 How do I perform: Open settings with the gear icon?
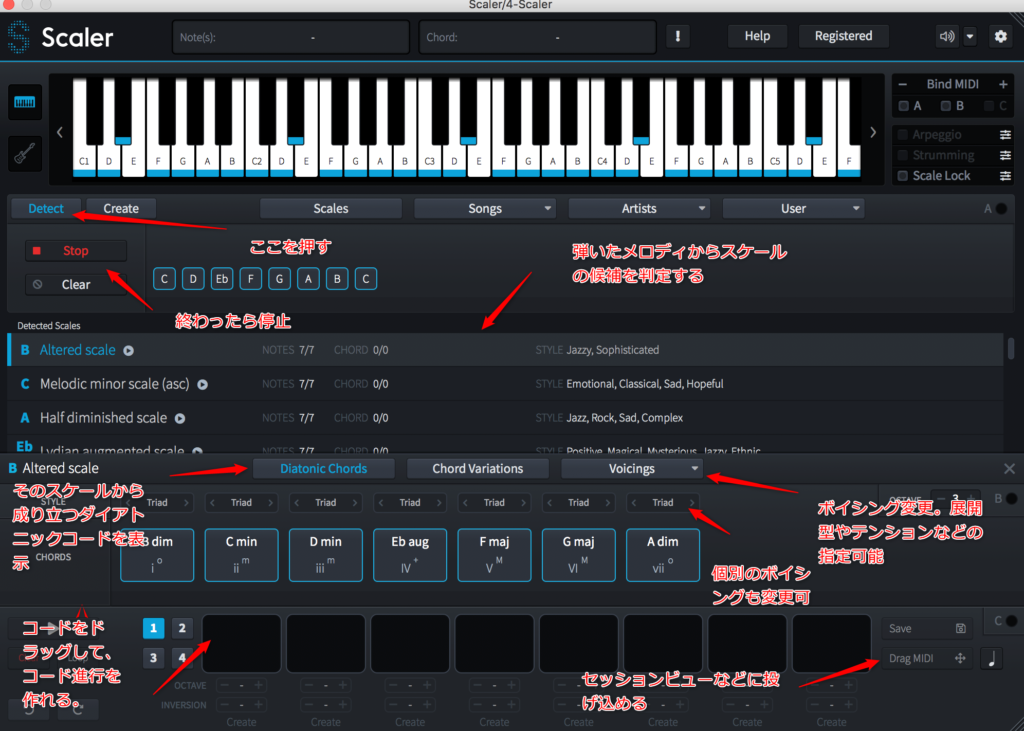click(1000, 36)
